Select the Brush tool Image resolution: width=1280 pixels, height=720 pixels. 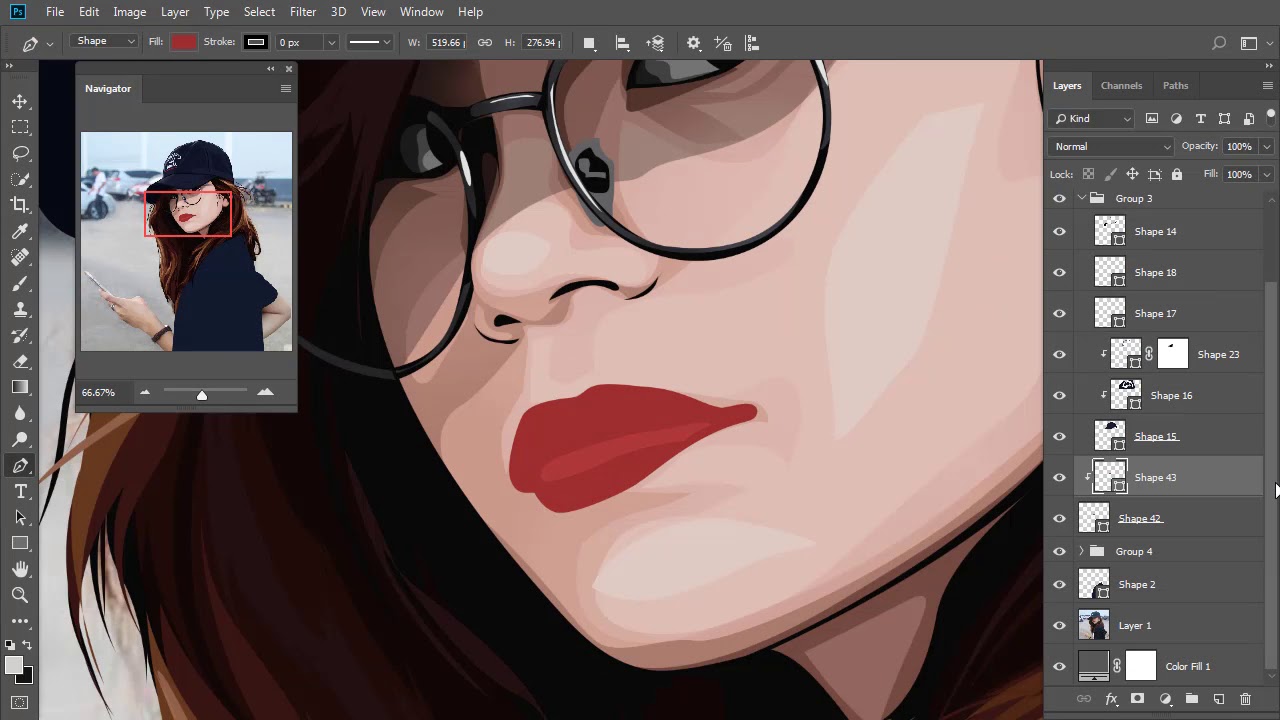(20, 284)
